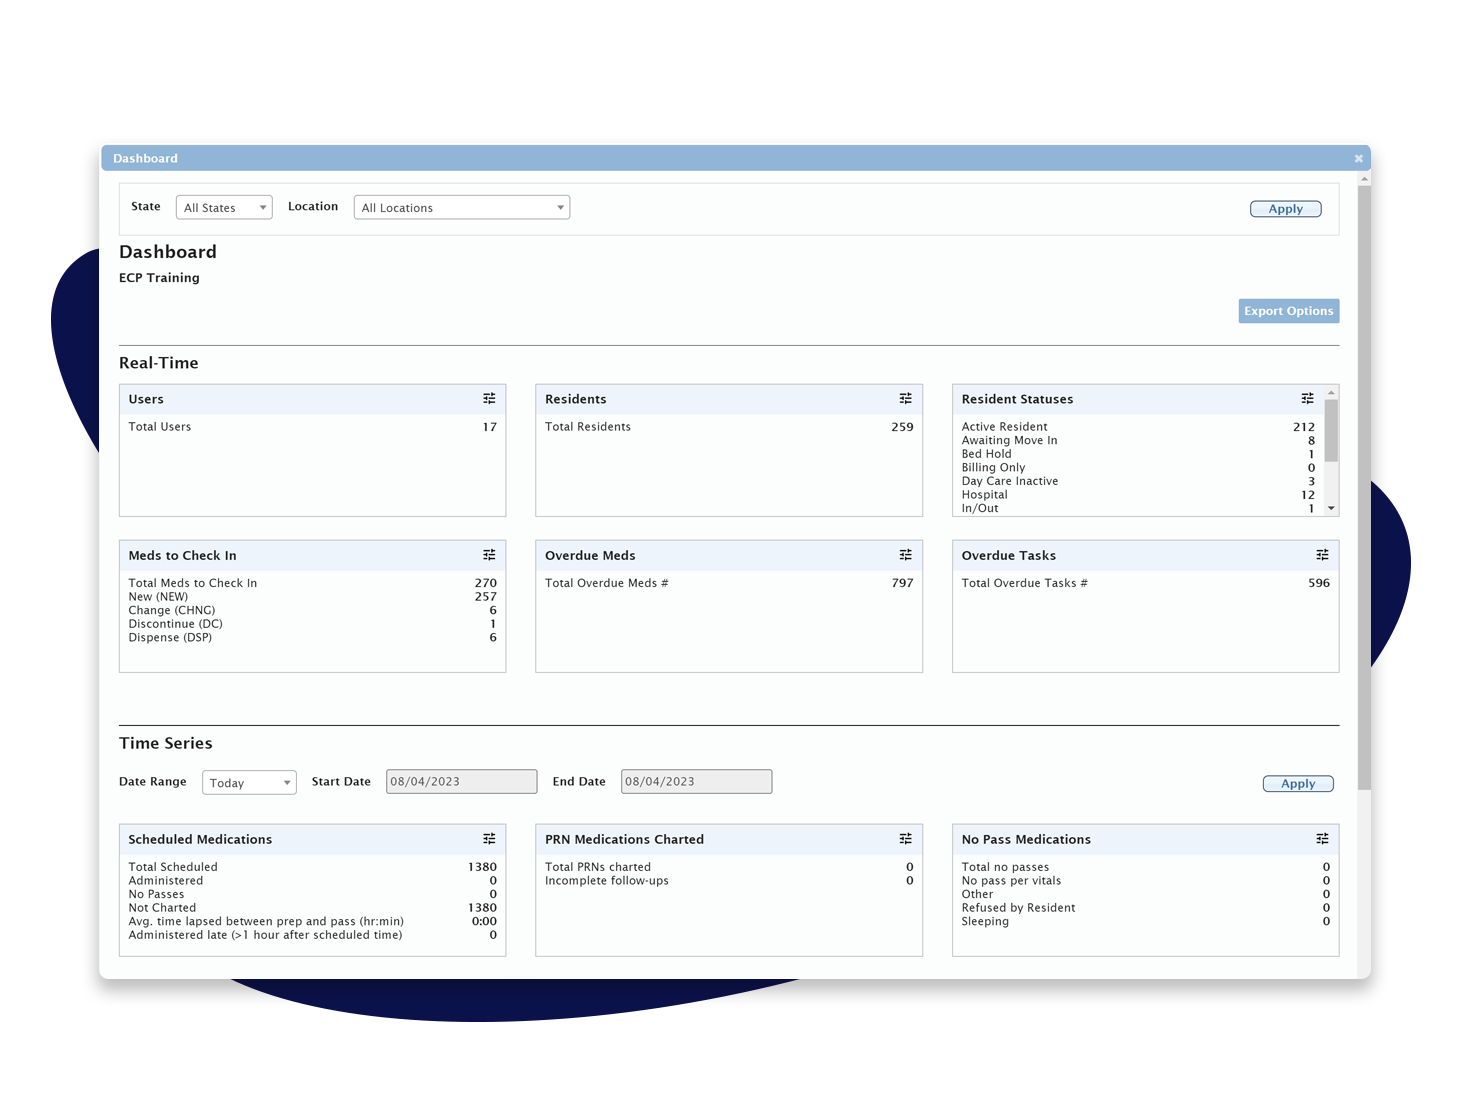The image size is (1470, 1110).
Task: Click the Start Date field
Action: pos(460,781)
